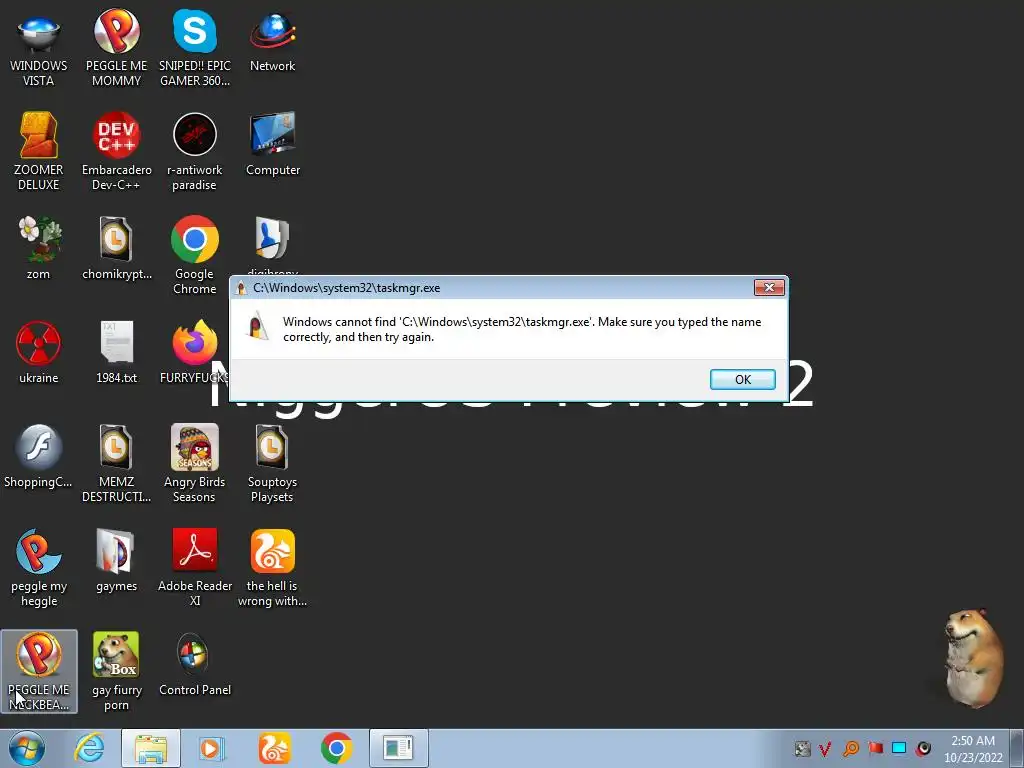Select the zom flower icon
Image resolution: width=1024 pixels, height=768 pixels.
(x=39, y=248)
